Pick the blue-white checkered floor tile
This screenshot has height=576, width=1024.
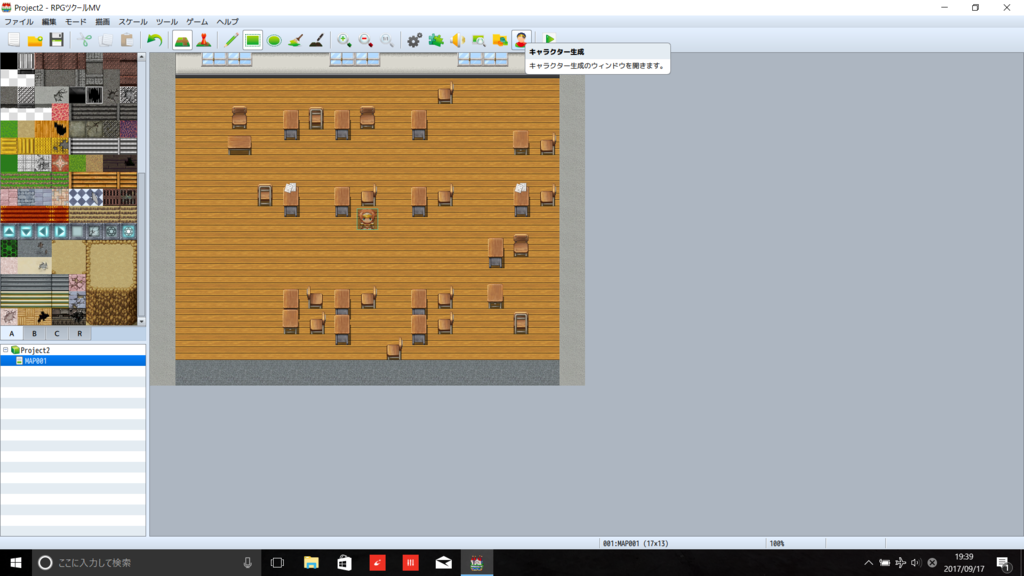[x=86, y=197]
